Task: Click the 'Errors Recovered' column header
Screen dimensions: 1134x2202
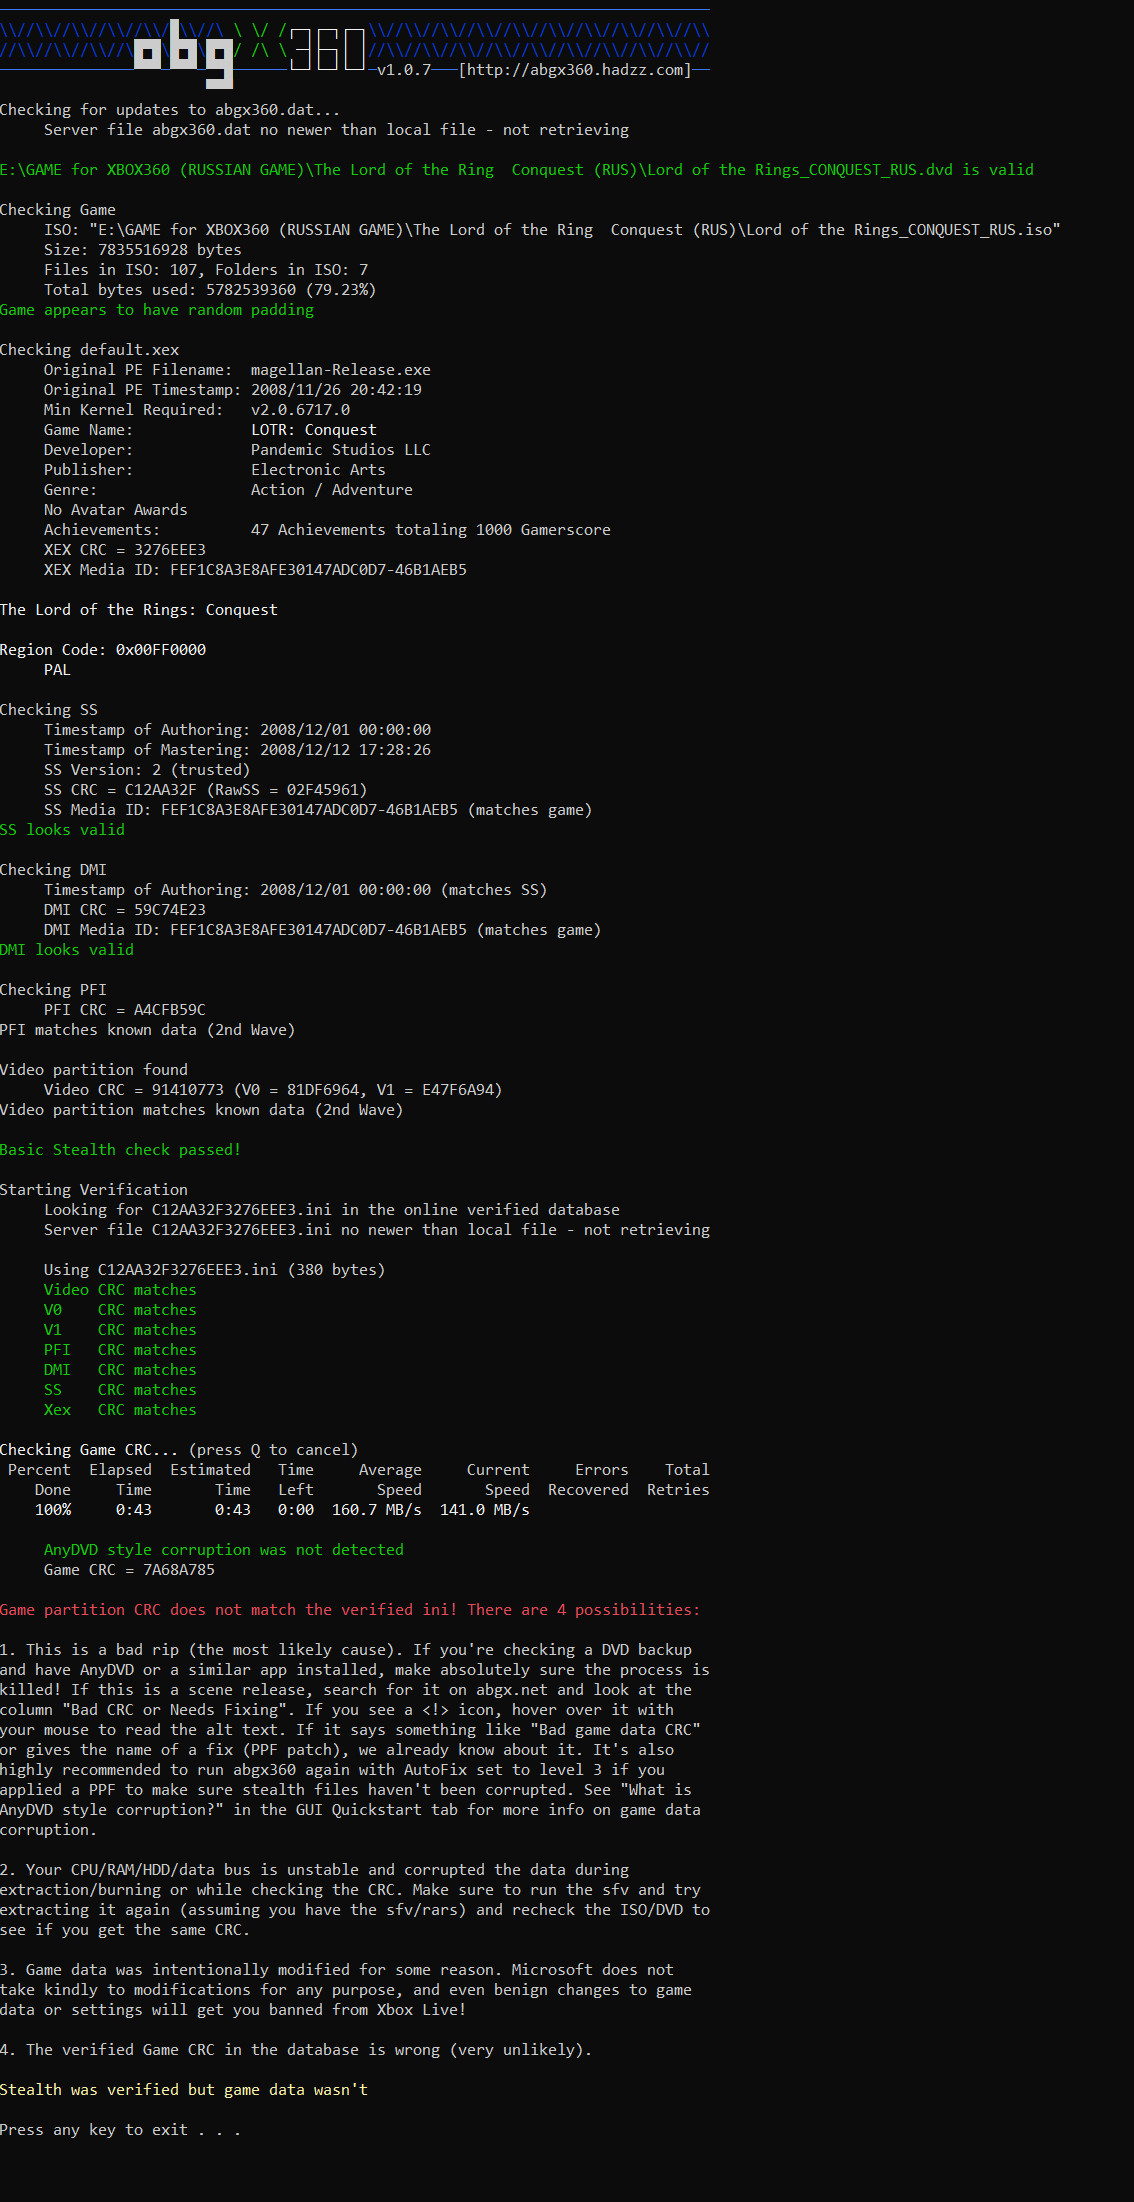Action: [589, 1480]
